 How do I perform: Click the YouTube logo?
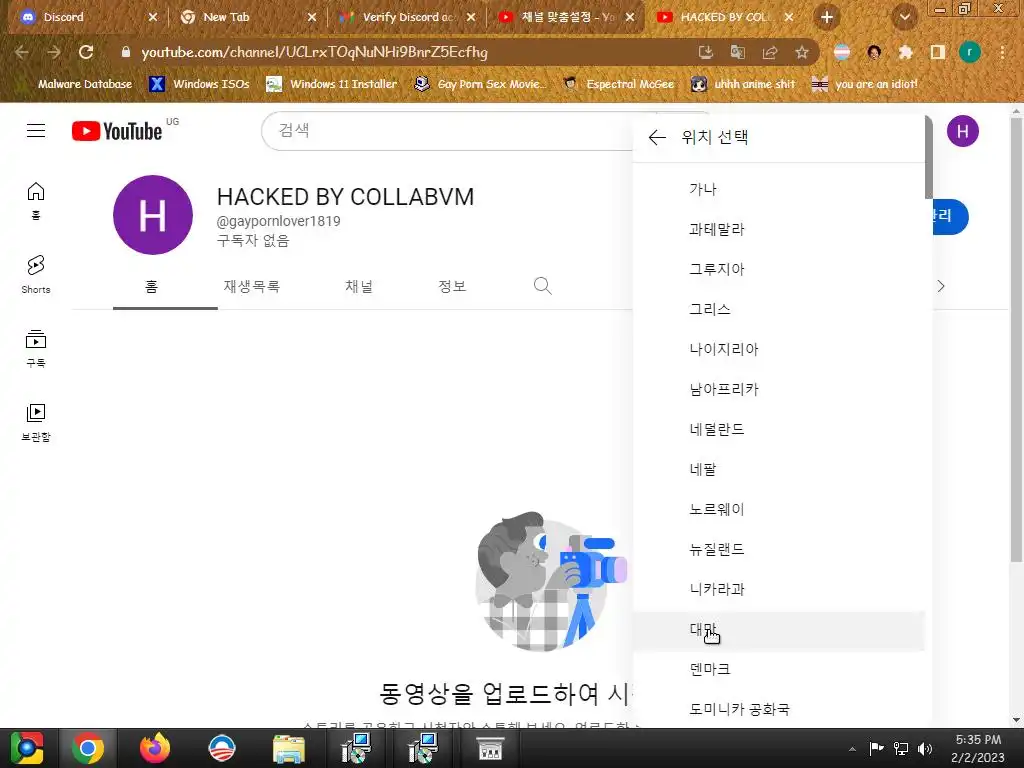click(117, 131)
